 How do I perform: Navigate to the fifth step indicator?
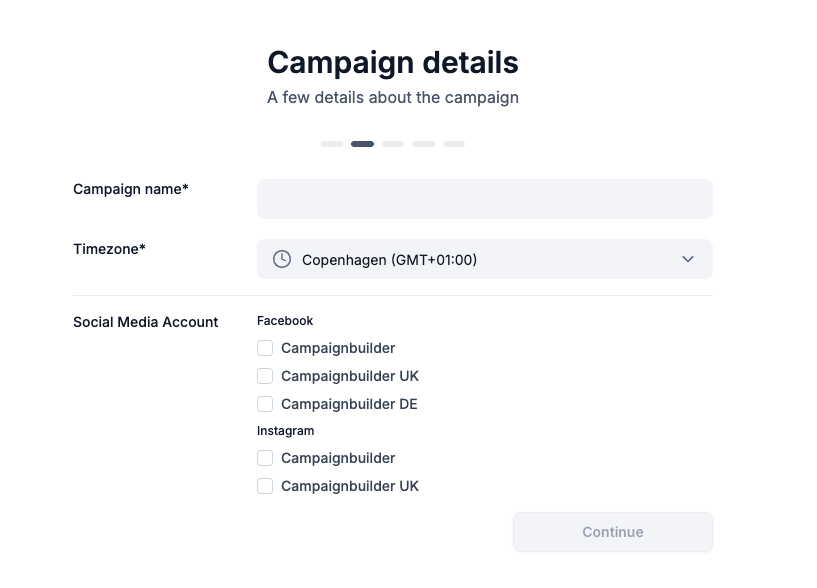point(454,144)
